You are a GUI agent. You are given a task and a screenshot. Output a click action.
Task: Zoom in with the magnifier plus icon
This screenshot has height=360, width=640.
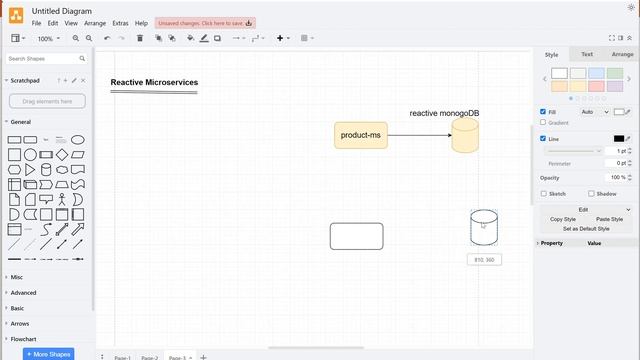(76, 38)
